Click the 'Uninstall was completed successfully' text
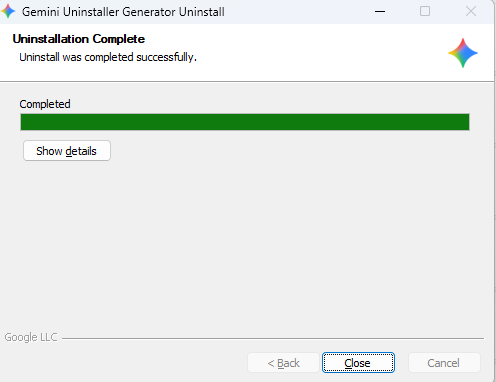Screen dimensions: 496x382 pyautogui.click(x=108, y=57)
